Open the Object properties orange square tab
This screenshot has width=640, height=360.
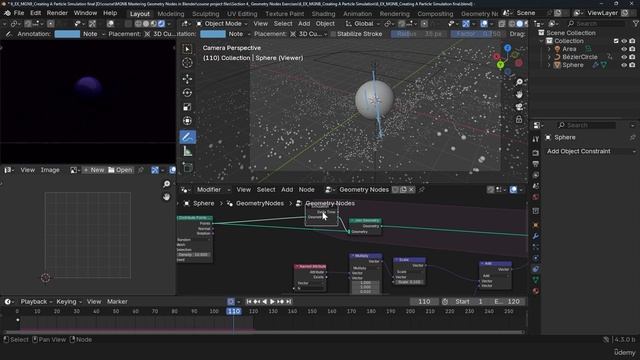[x=536, y=225]
